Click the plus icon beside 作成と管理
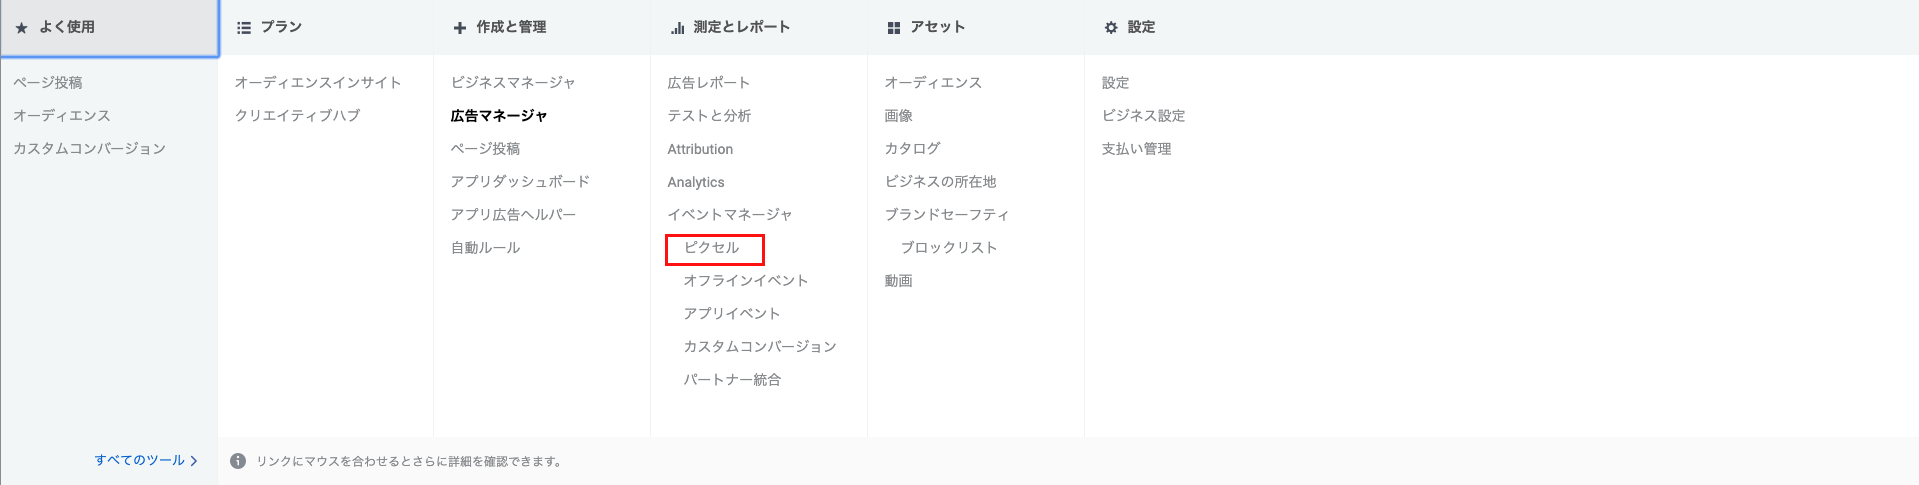The width and height of the screenshot is (1919, 485). click(x=460, y=28)
